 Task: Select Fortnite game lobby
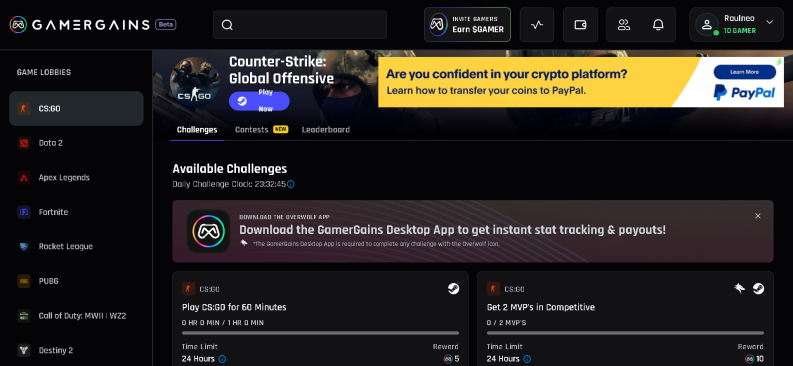[x=76, y=212]
